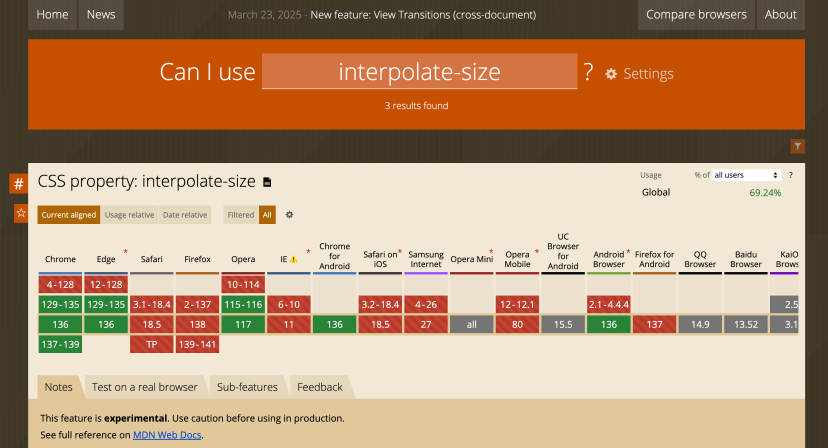Click the usage help question mark
This screenshot has width=828, height=448.
(791, 175)
